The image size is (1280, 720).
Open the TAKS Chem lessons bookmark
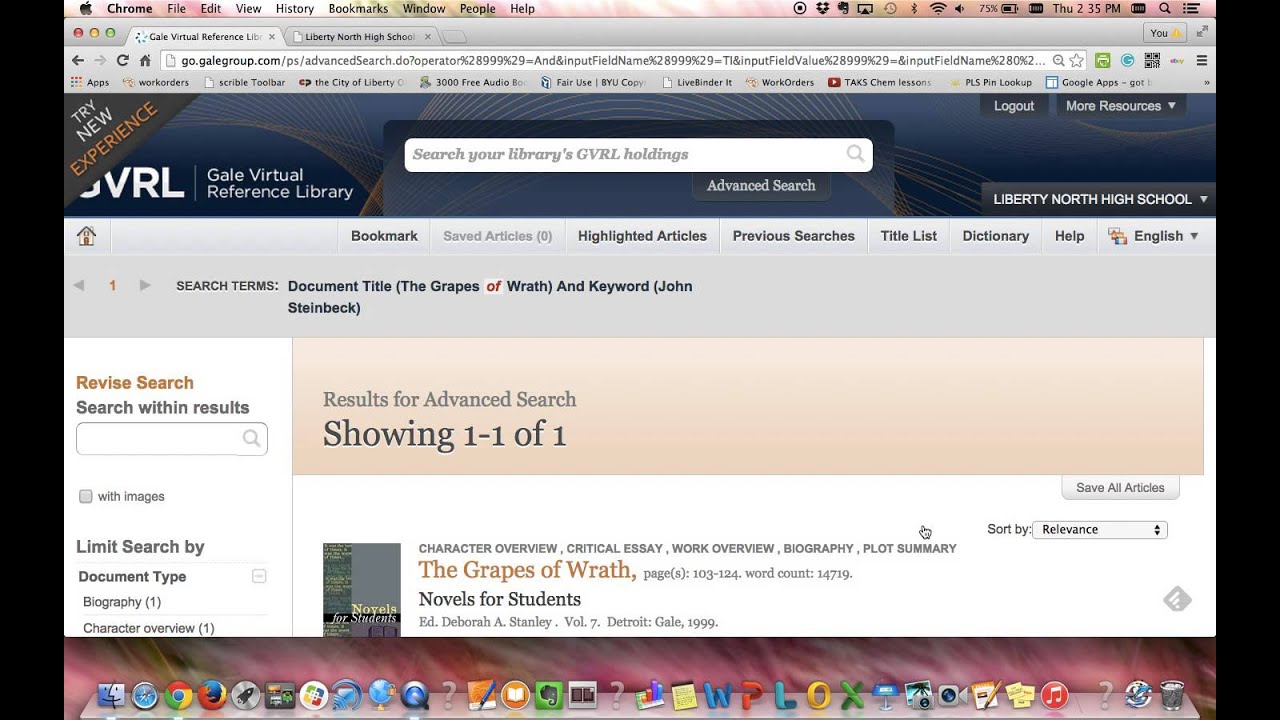click(880, 82)
